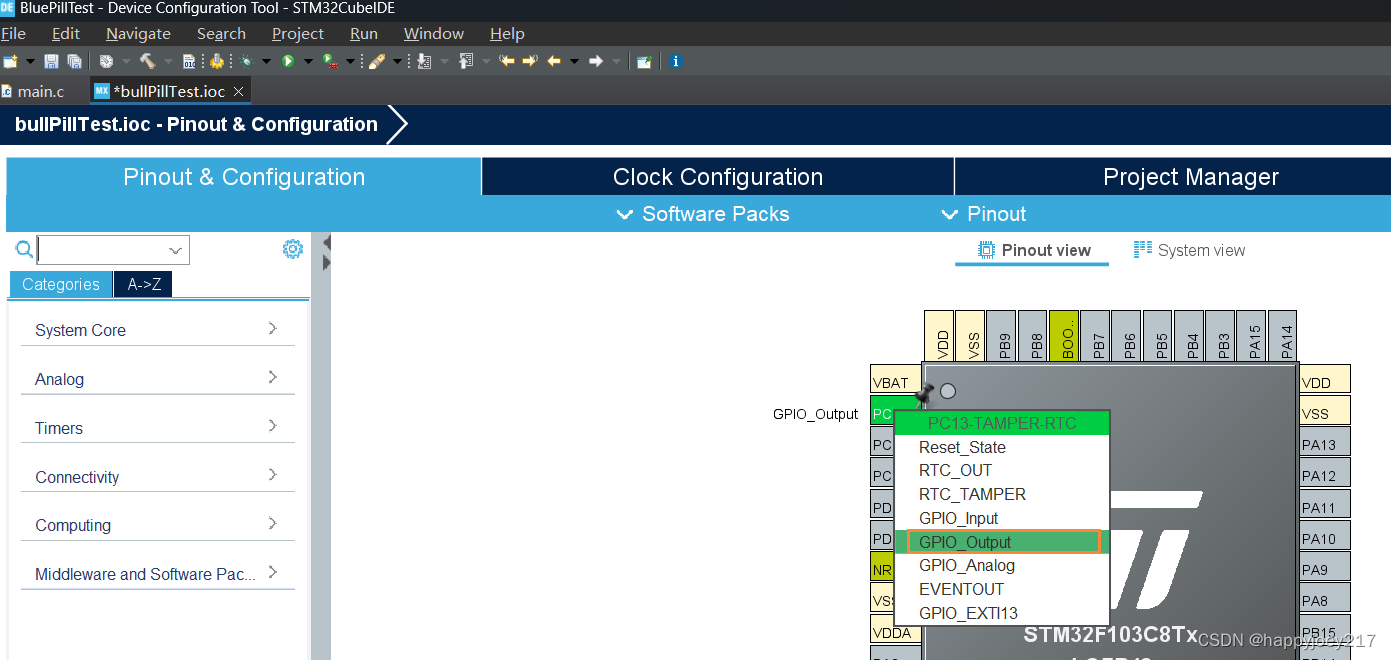
Task: Click the binary 010 toolbar icon
Action: [x=189, y=61]
